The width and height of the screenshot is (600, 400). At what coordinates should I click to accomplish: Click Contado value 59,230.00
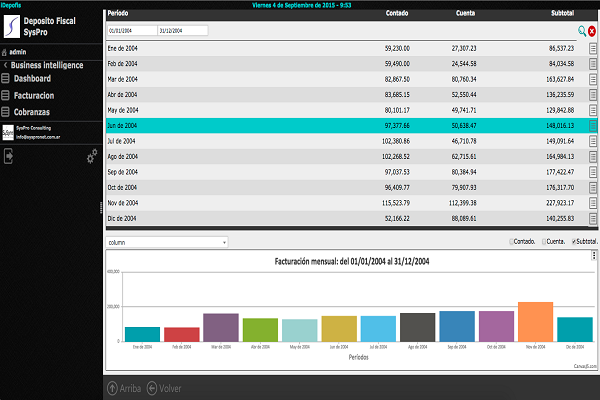[x=397, y=49]
